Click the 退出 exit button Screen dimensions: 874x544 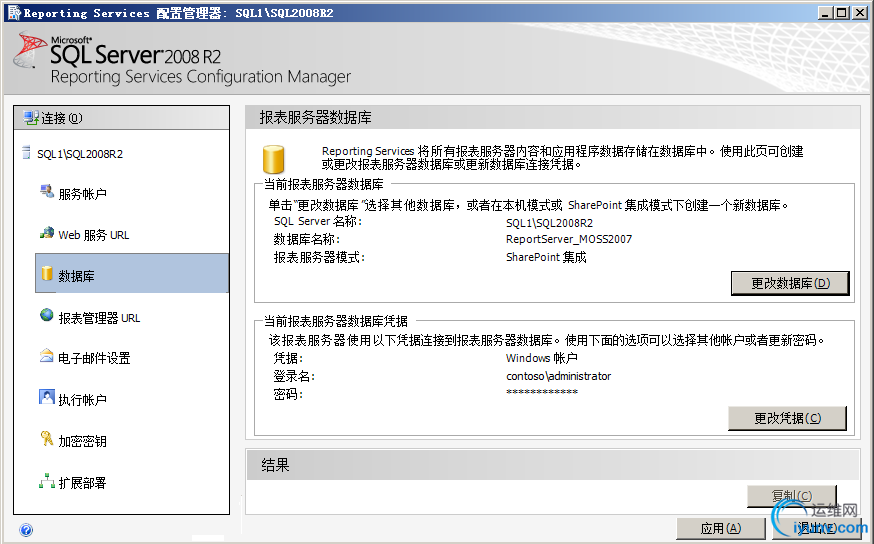tap(816, 528)
